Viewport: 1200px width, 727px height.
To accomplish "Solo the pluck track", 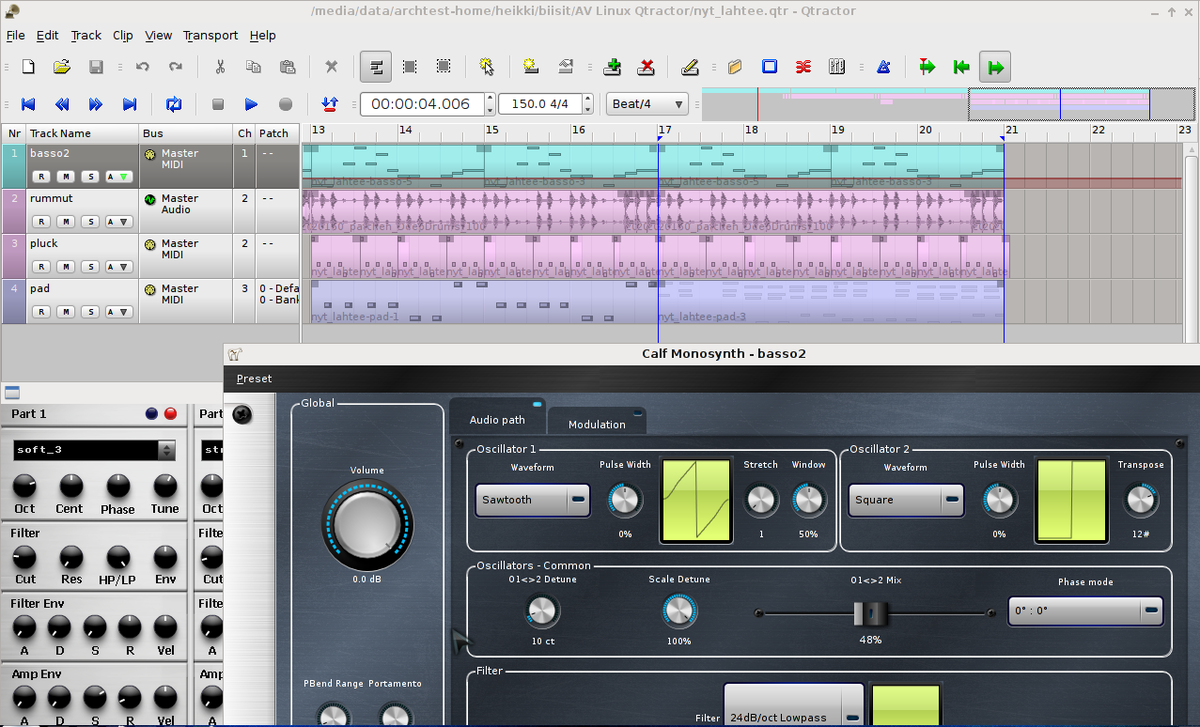I will click(89, 267).
